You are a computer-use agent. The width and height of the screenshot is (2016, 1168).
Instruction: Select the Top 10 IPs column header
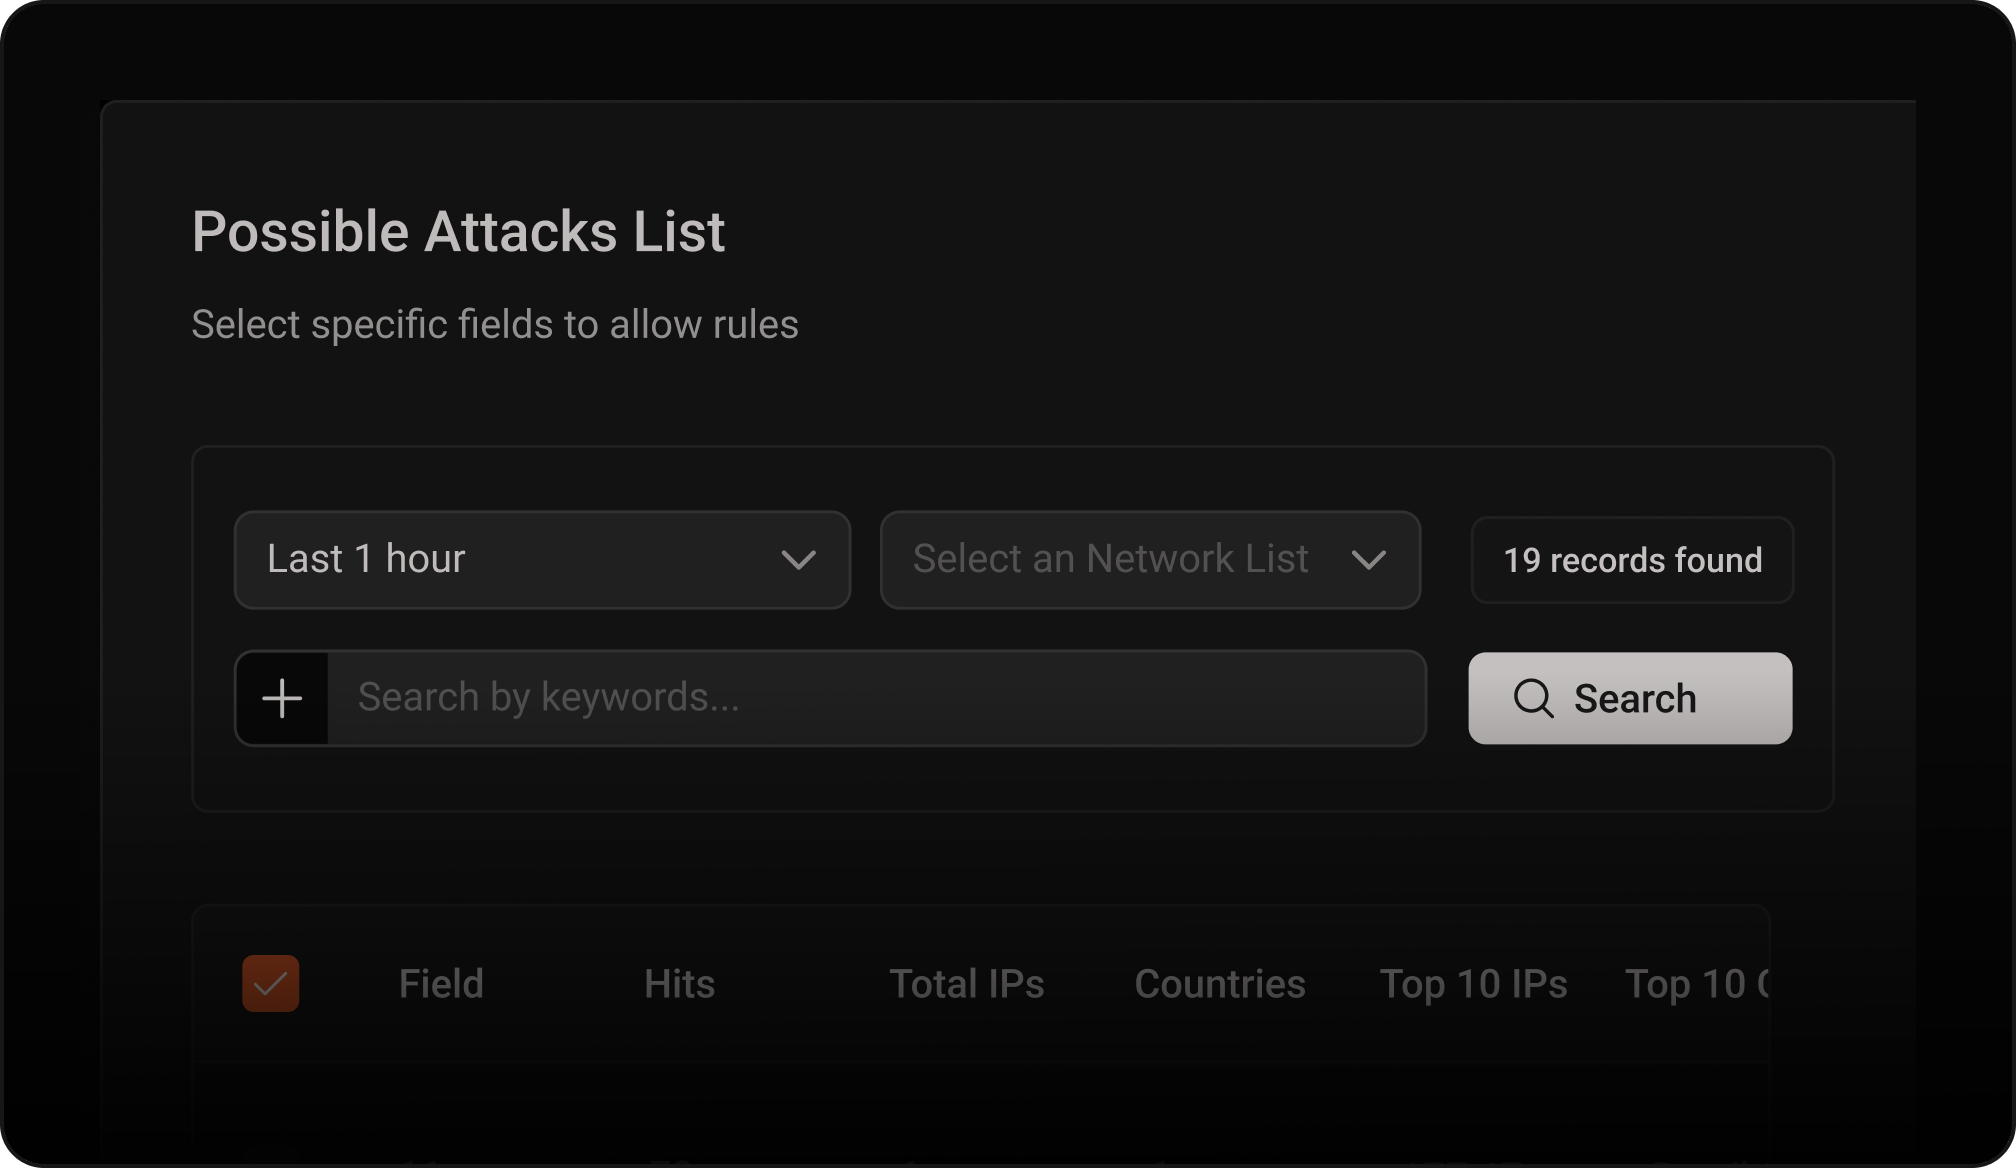click(1473, 984)
